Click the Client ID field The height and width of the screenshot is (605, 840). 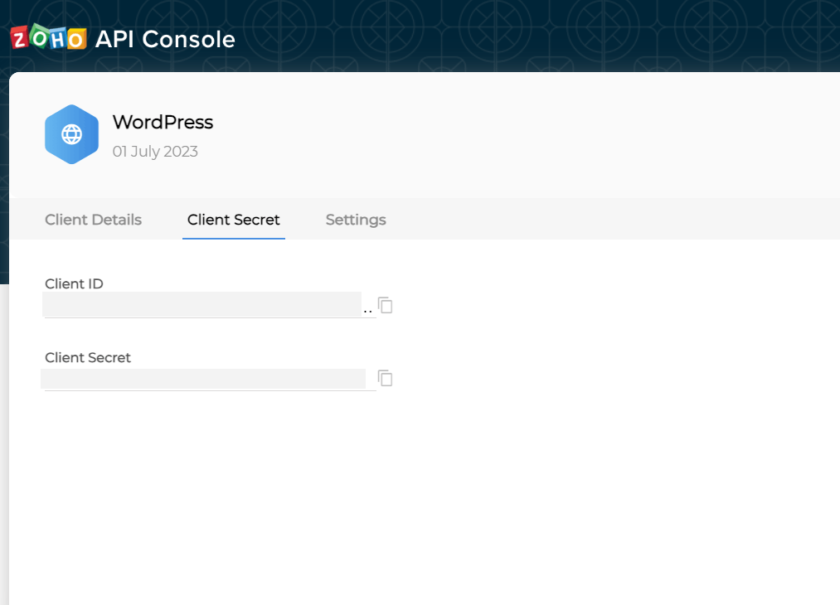point(210,305)
